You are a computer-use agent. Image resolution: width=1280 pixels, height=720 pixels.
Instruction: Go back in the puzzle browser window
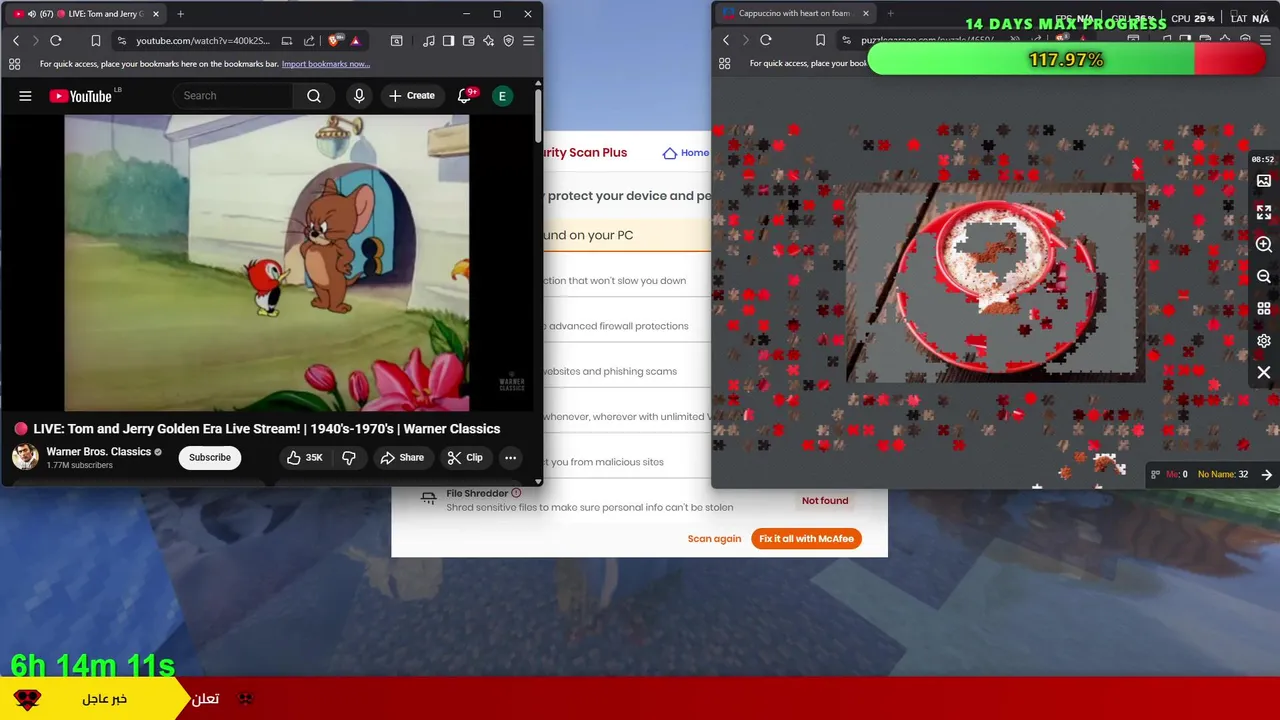[x=726, y=41]
